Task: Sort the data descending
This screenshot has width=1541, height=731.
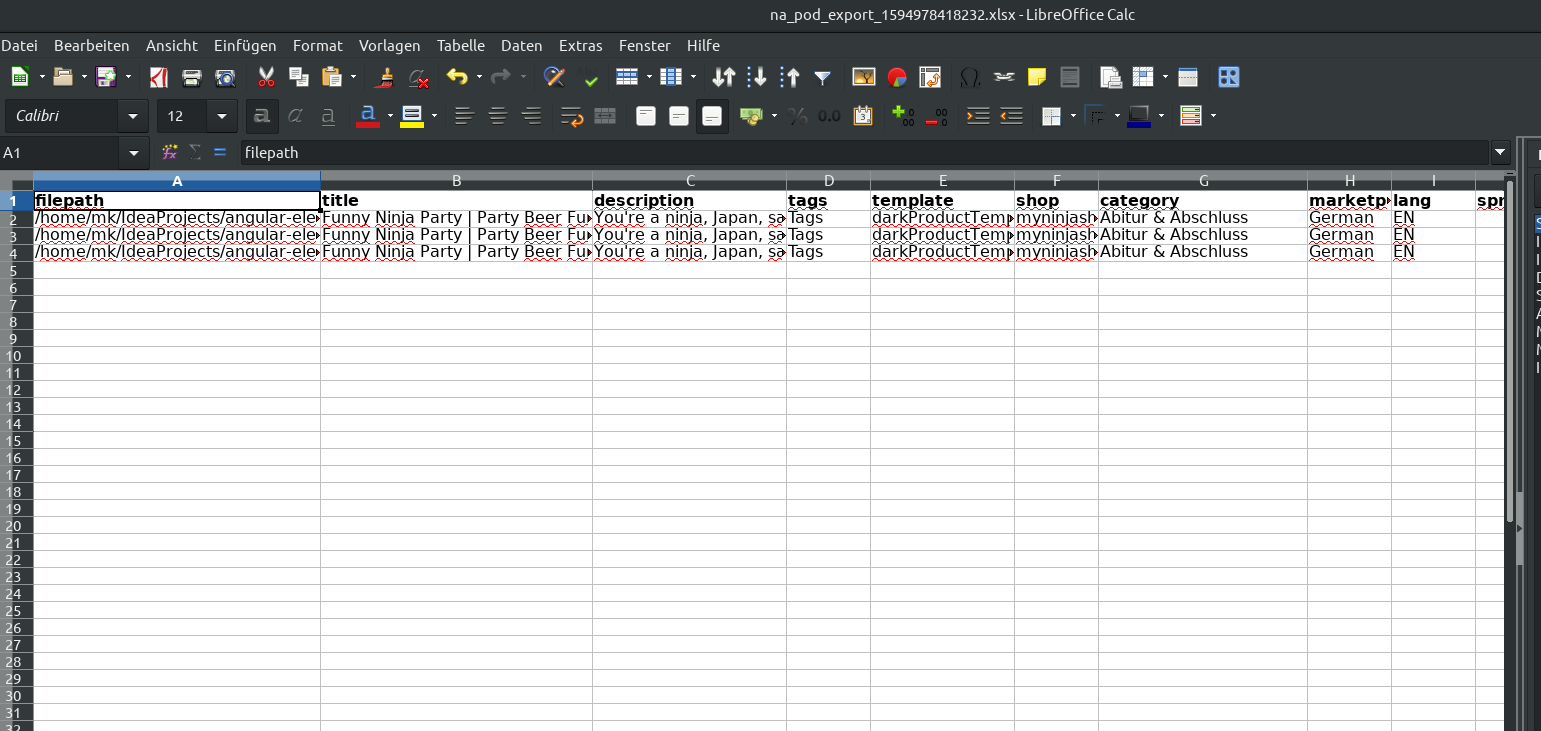Action: pyautogui.click(x=759, y=77)
